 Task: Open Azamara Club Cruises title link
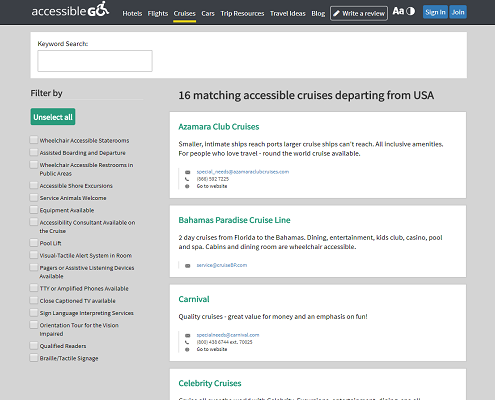coord(219,127)
